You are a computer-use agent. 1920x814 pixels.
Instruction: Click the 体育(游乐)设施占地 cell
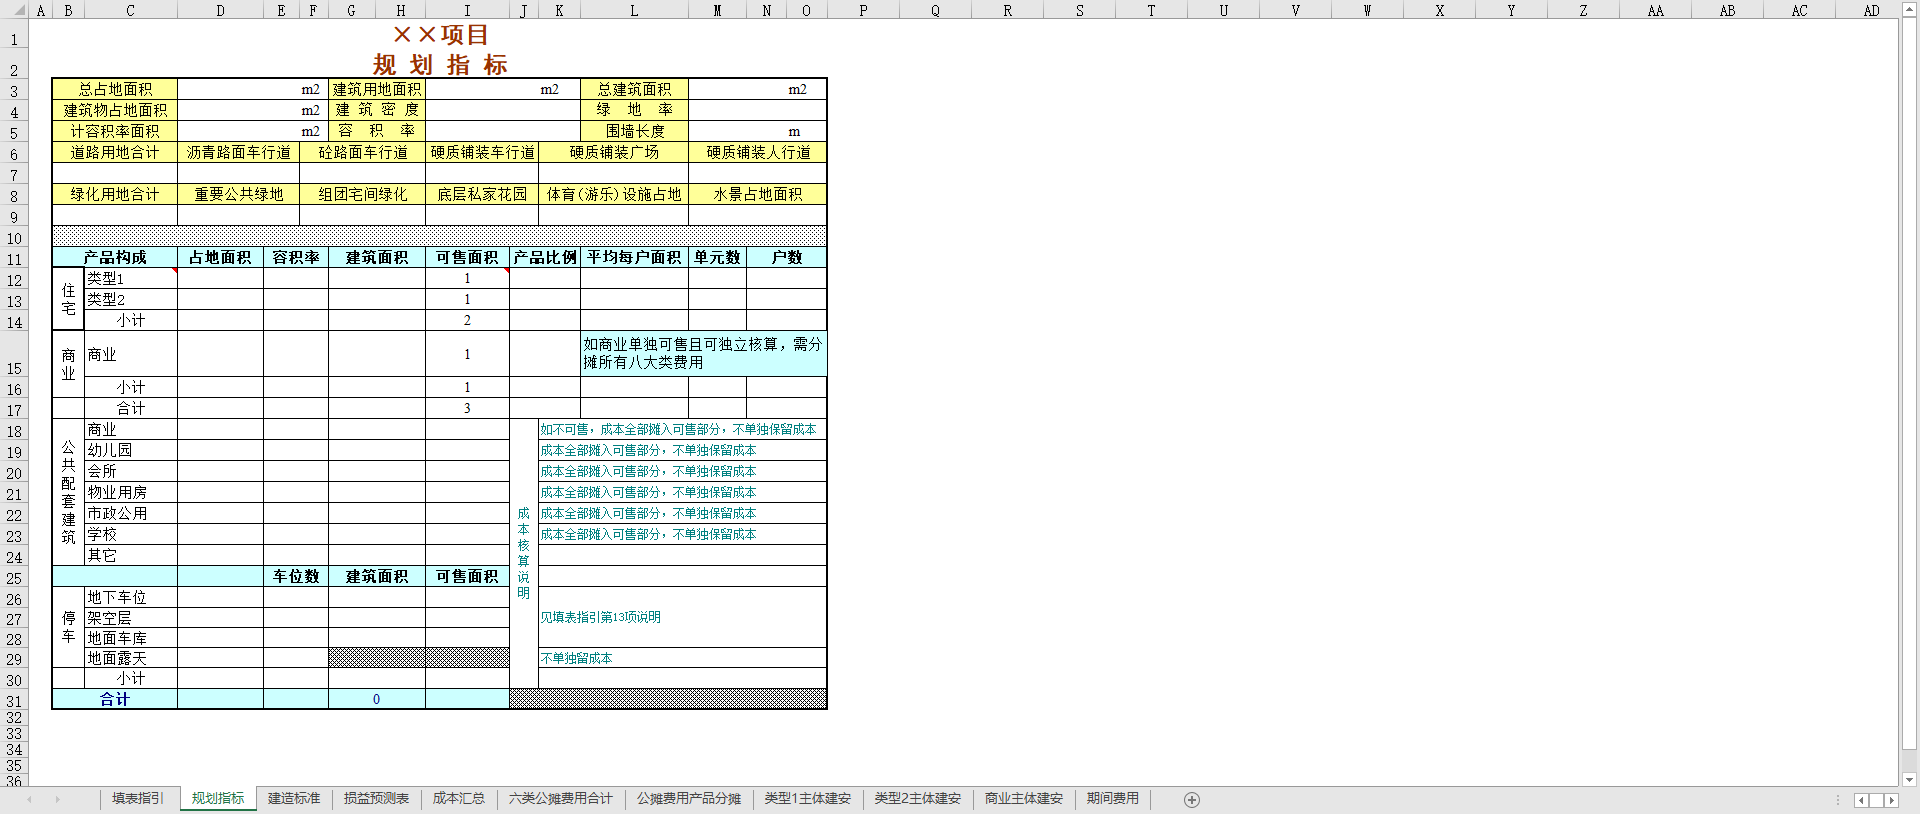(x=613, y=194)
